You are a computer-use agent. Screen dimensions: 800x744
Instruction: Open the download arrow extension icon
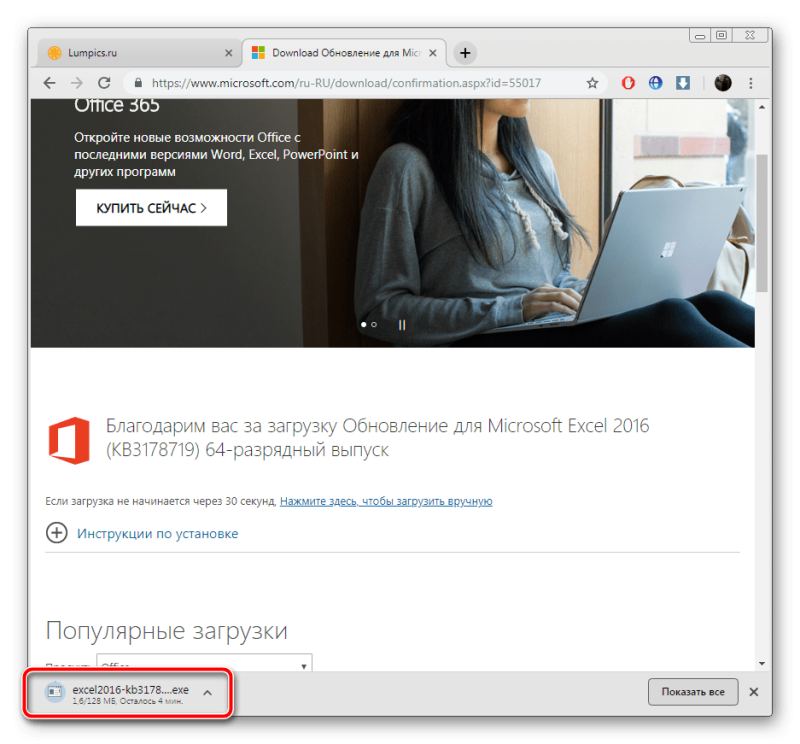tap(683, 83)
